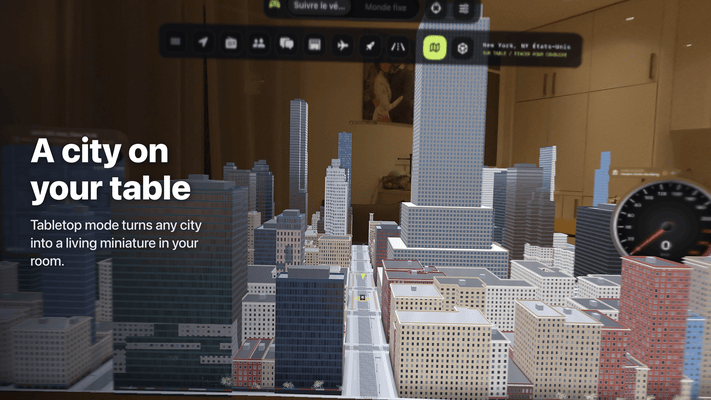Open the two-people multiplayer icon
Image resolution: width=711 pixels, height=400 pixels.
click(x=259, y=43)
